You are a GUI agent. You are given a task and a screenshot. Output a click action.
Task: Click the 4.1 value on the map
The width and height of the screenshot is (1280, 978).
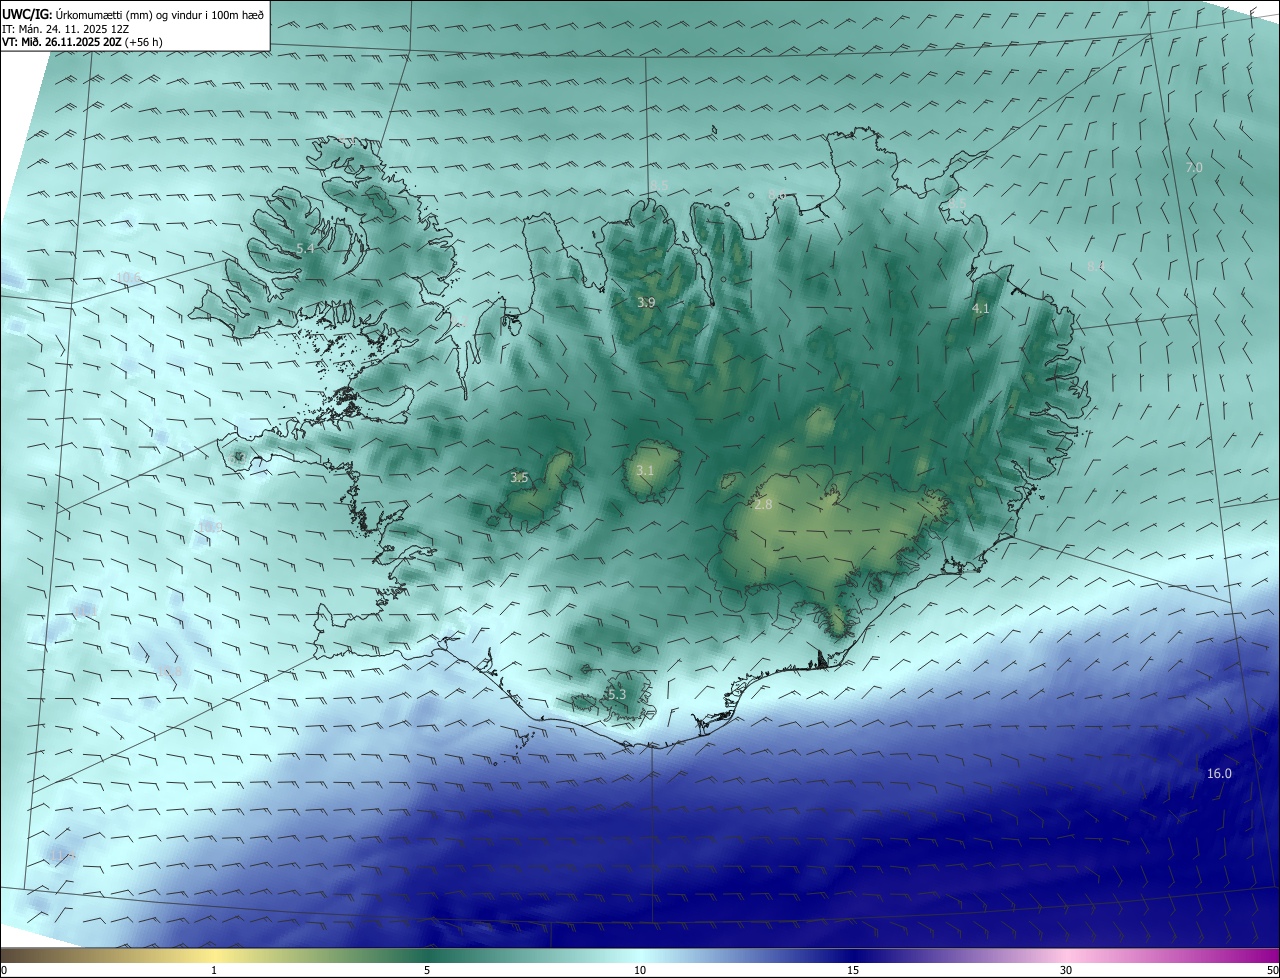coord(981,309)
